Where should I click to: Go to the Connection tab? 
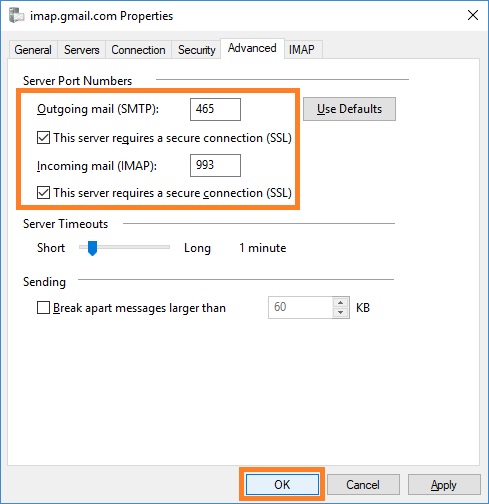pyautogui.click(x=138, y=50)
